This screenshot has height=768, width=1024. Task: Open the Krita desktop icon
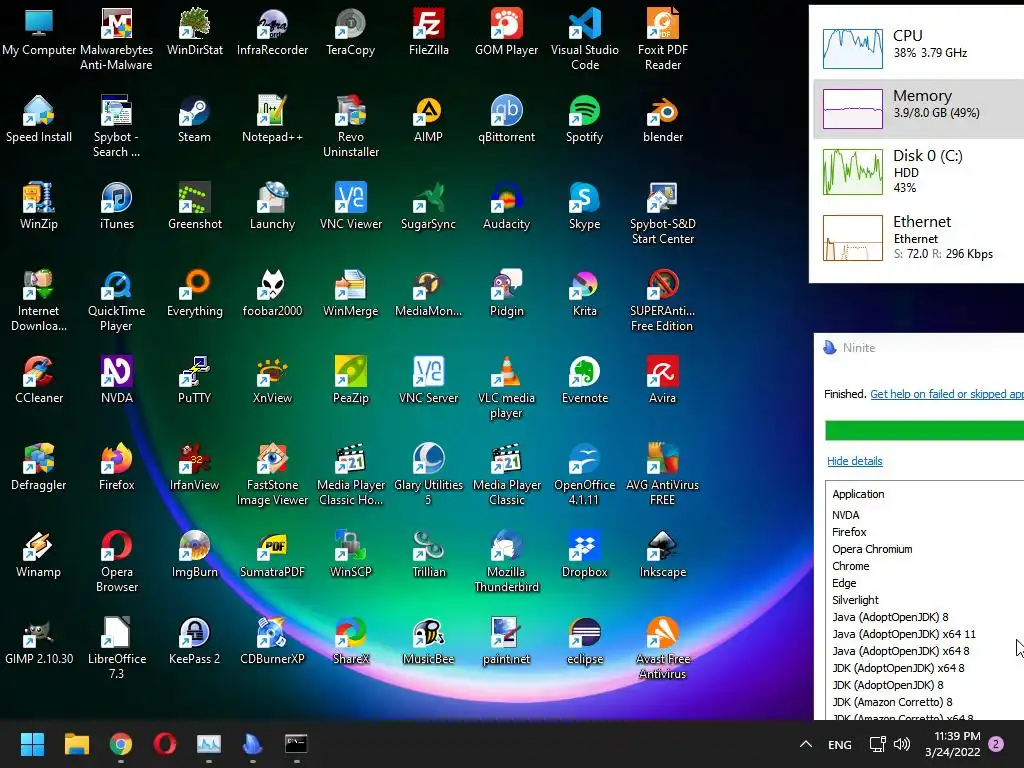(584, 293)
